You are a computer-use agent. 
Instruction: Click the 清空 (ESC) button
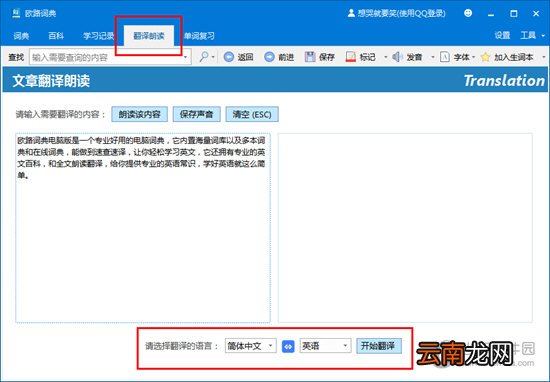(252, 114)
